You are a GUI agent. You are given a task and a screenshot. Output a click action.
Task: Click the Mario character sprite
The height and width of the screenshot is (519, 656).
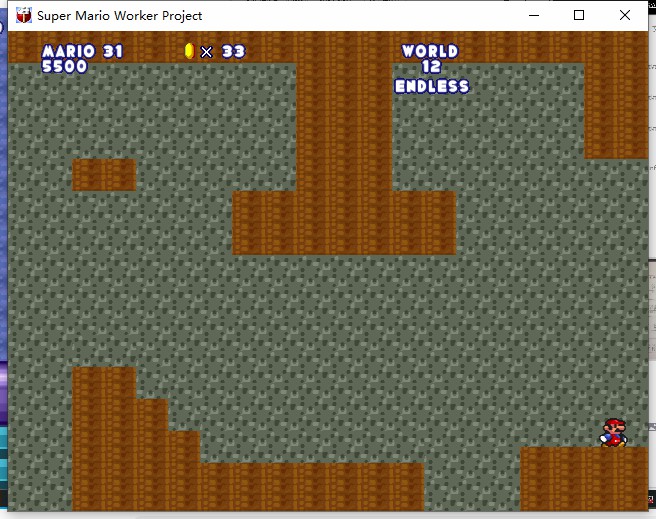(614, 433)
